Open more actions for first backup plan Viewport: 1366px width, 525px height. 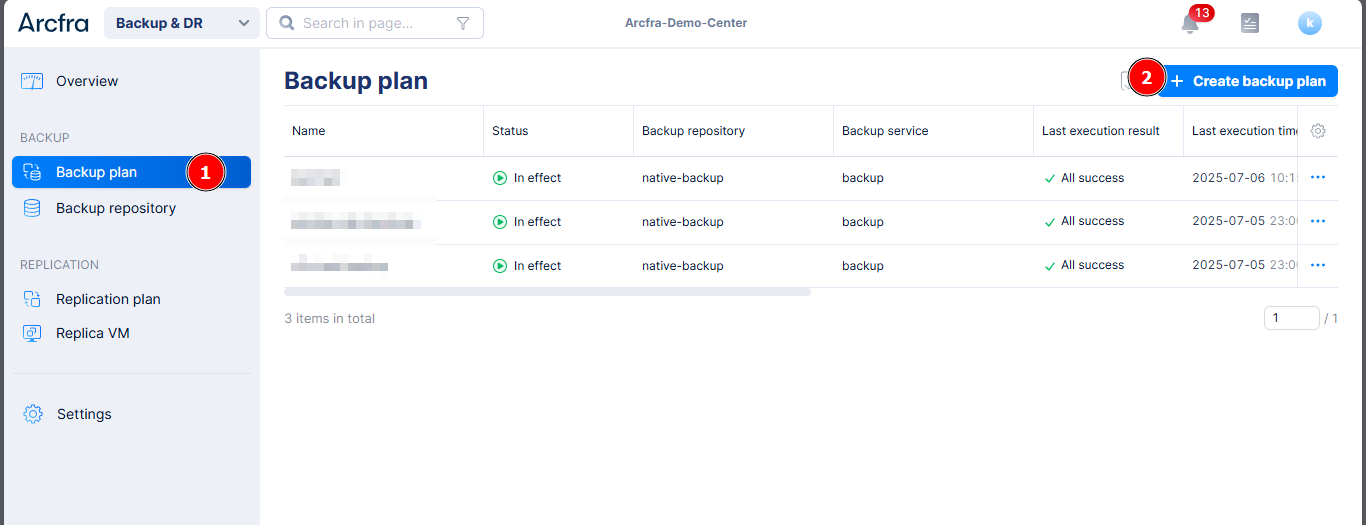pos(1317,178)
